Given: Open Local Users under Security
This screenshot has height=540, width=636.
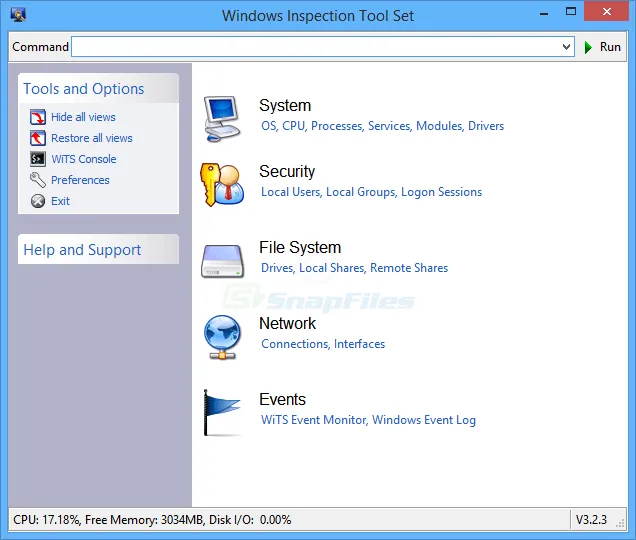Looking at the screenshot, I should pos(290,192).
